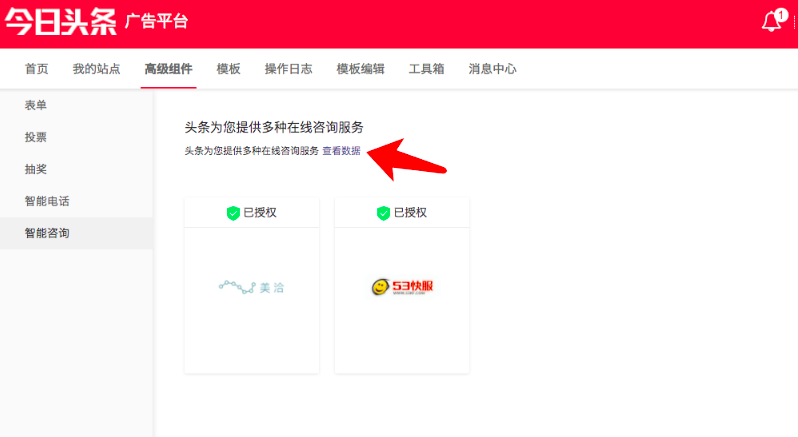Click the notification bell icon

[771, 23]
